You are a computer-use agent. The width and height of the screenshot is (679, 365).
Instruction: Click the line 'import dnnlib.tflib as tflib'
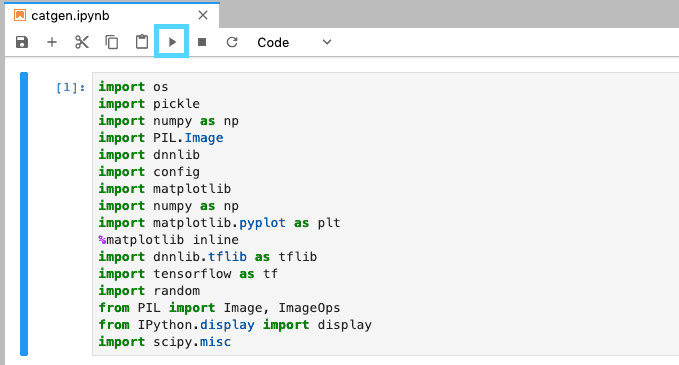pos(208,257)
